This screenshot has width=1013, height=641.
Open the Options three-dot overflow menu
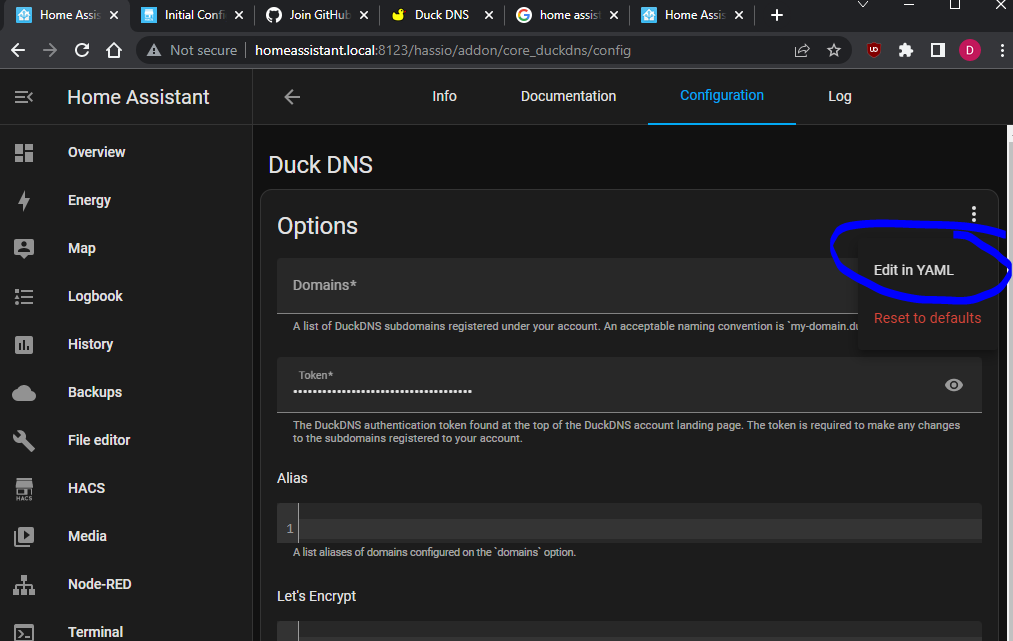[x=974, y=214]
